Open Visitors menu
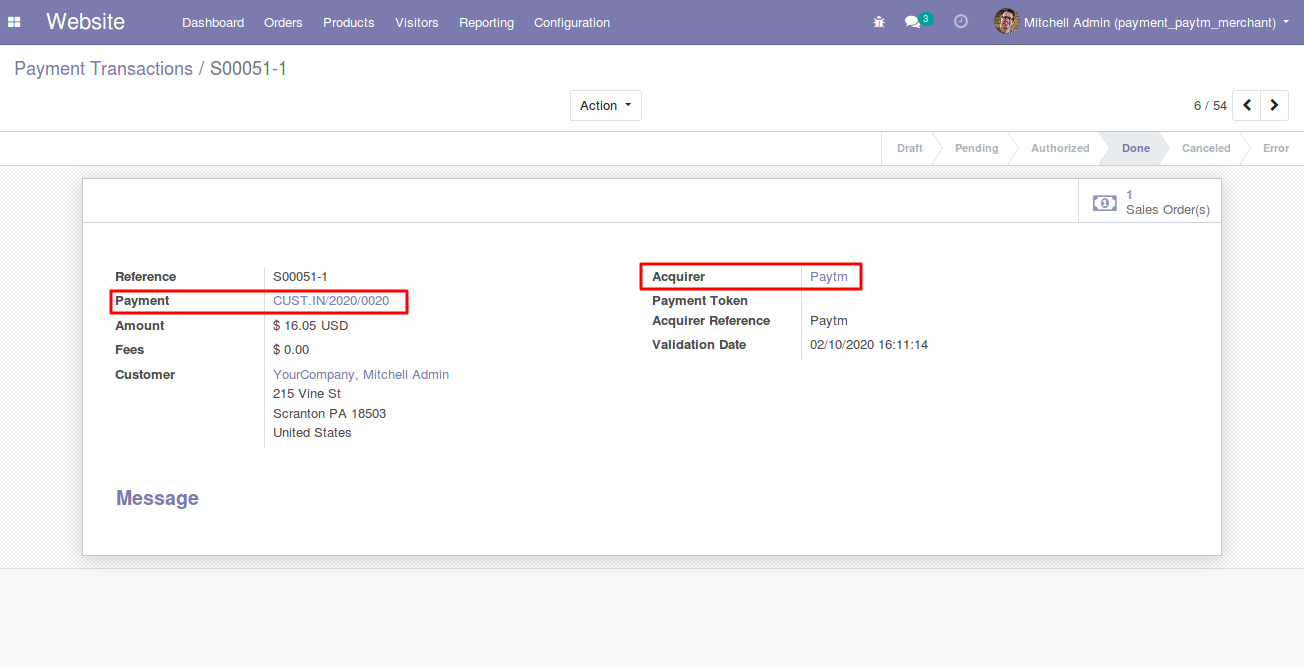The height and width of the screenshot is (668, 1304). pos(416,22)
